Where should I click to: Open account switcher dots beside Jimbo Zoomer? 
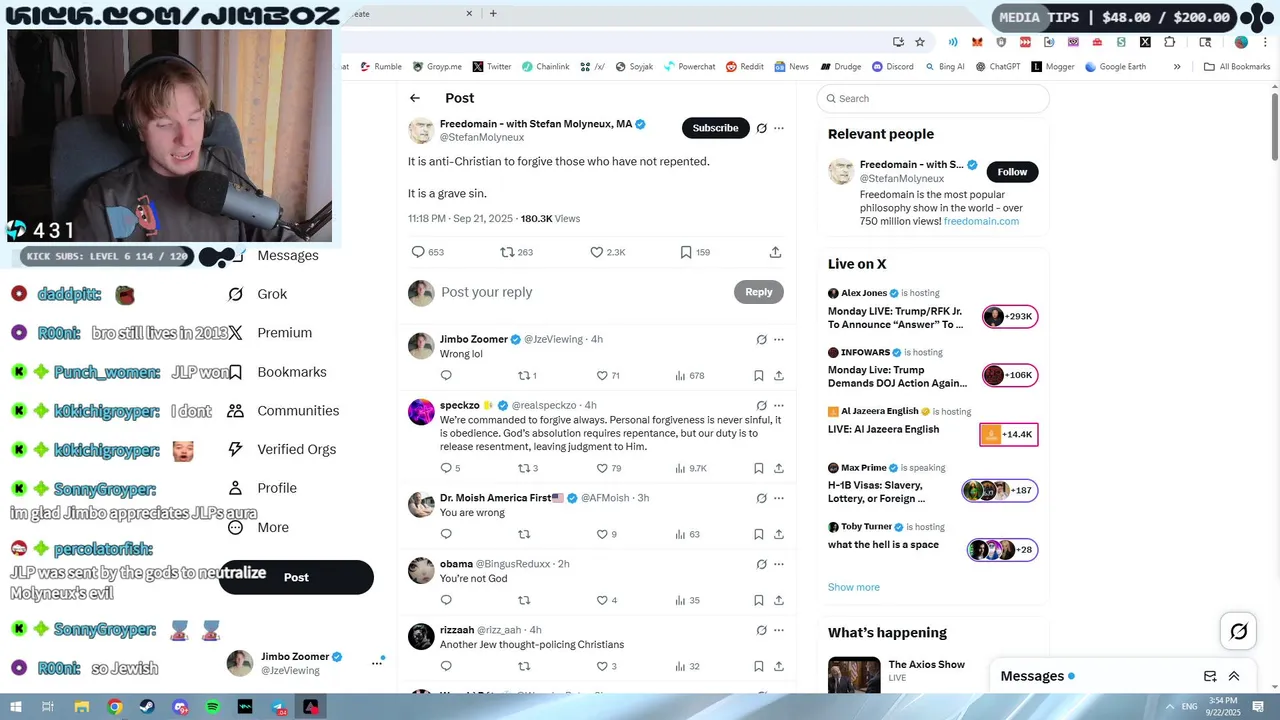(377, 663)
